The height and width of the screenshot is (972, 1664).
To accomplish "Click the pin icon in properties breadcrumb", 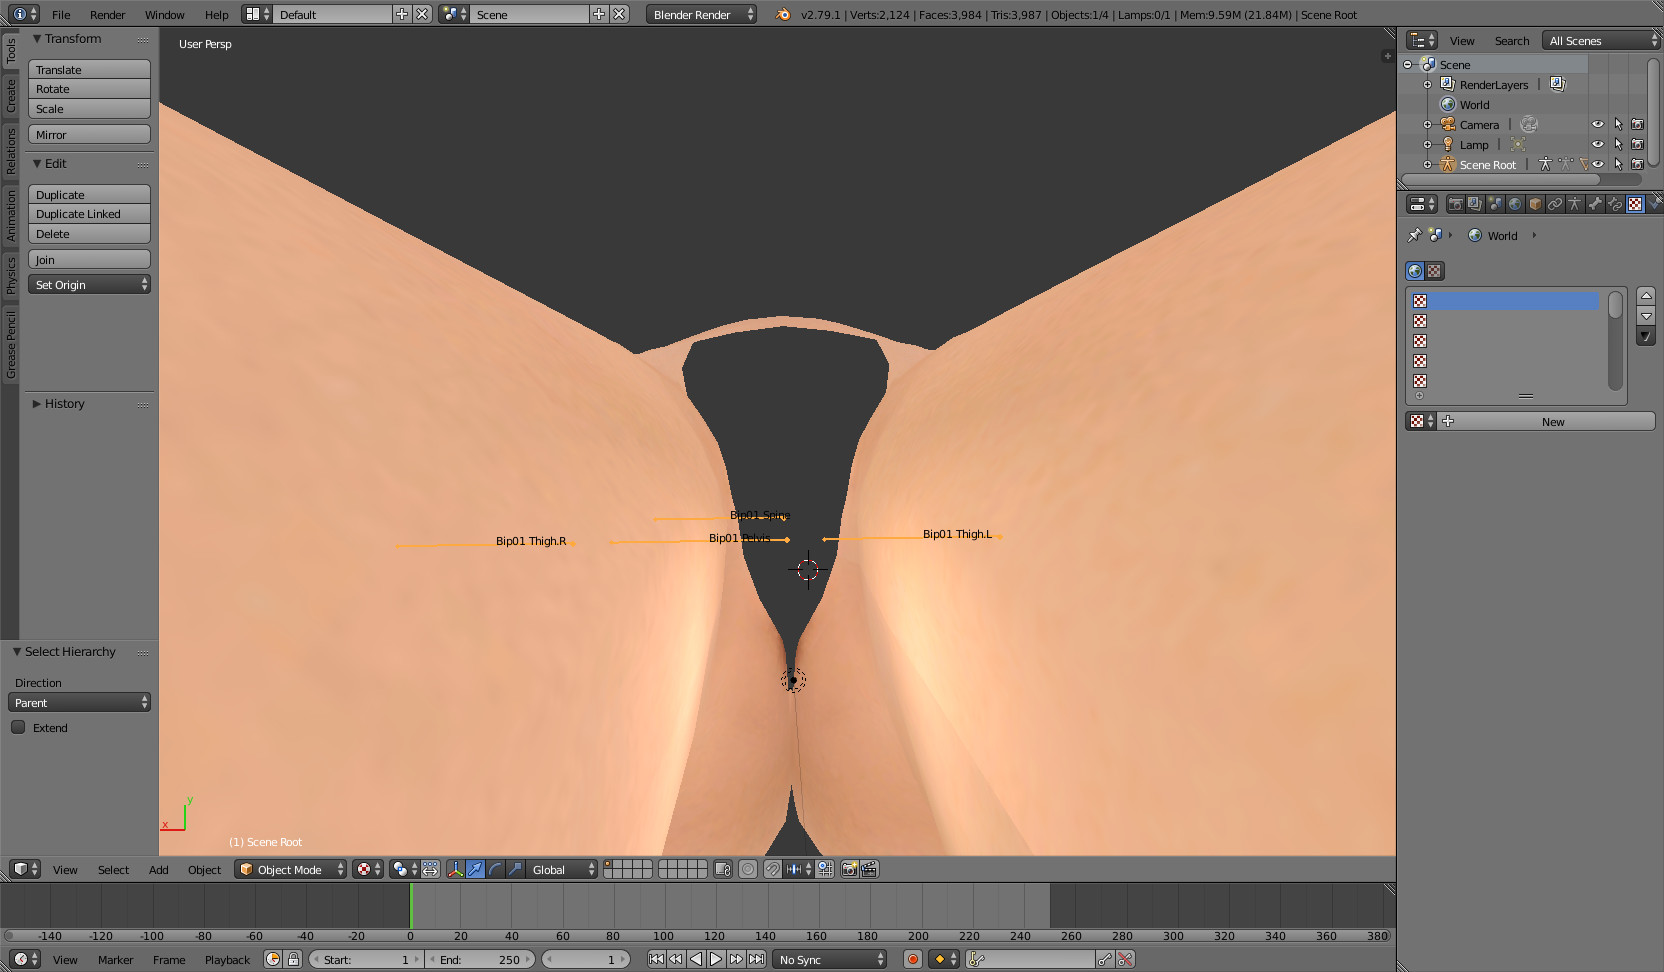I will pyautogui.click(x=1414, y=235).
